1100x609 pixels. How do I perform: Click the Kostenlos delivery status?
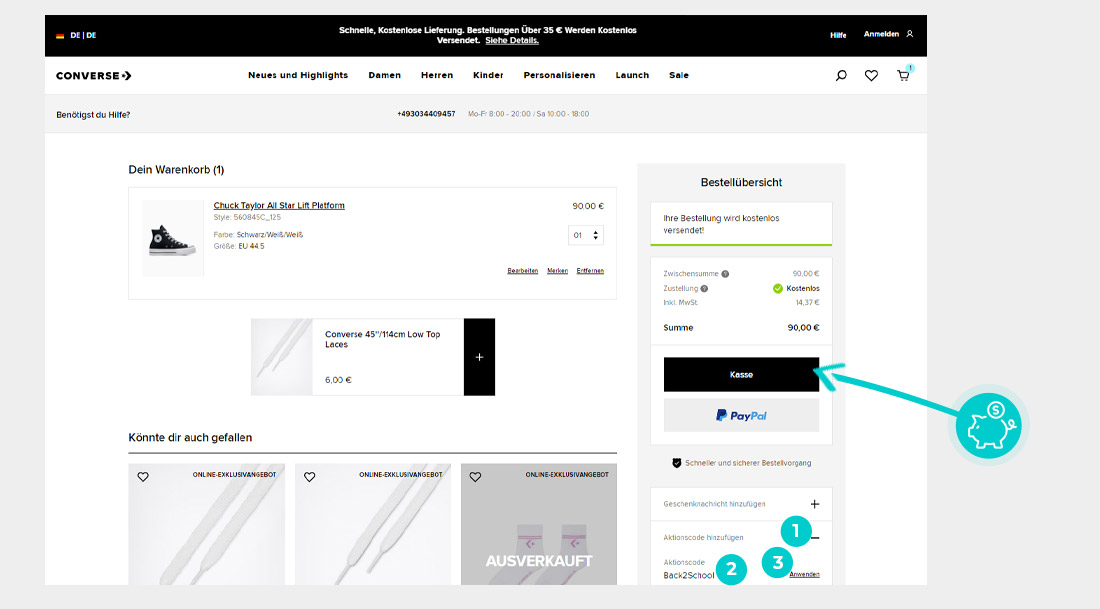[796, 288]
